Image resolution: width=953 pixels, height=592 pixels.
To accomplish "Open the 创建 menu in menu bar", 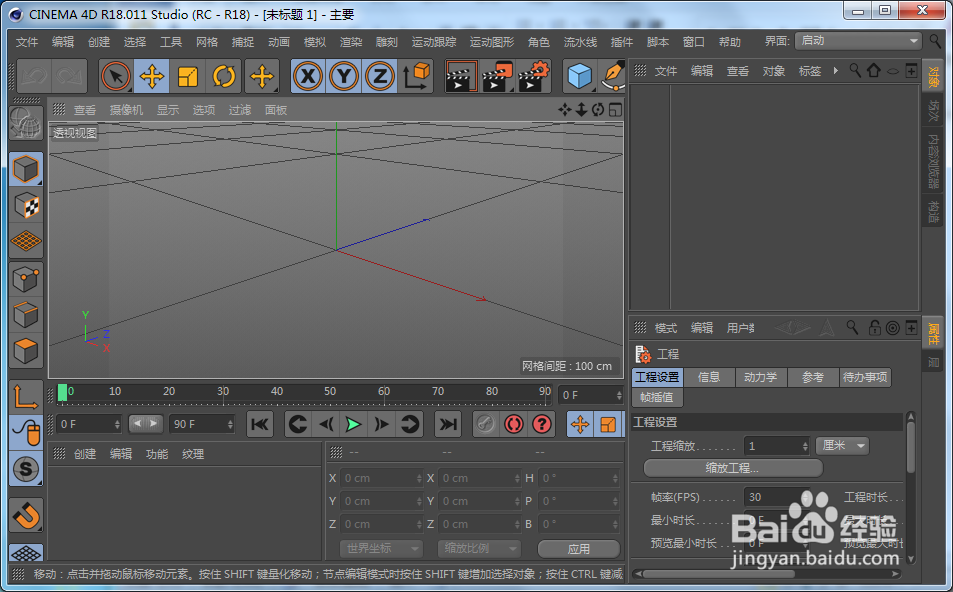I will (x=98, y=42).
